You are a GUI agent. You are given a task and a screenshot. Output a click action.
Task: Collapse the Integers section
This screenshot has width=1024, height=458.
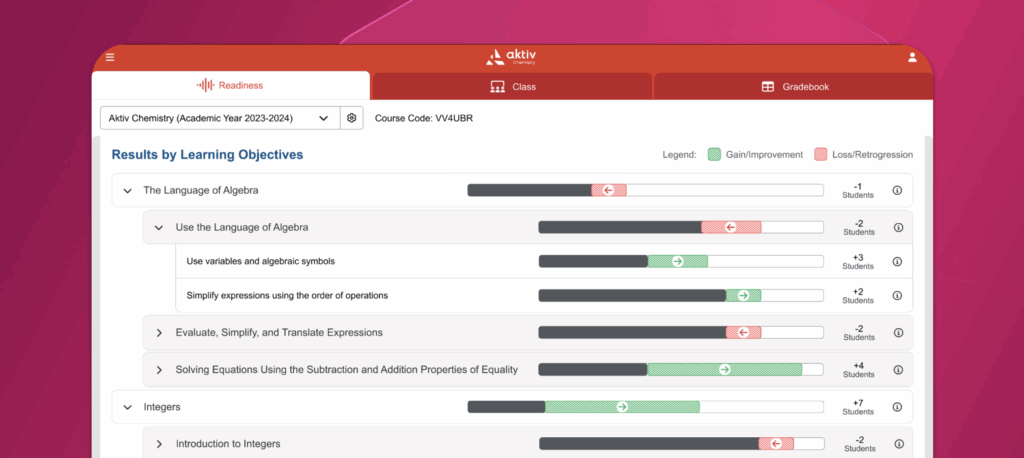point(127,407)
